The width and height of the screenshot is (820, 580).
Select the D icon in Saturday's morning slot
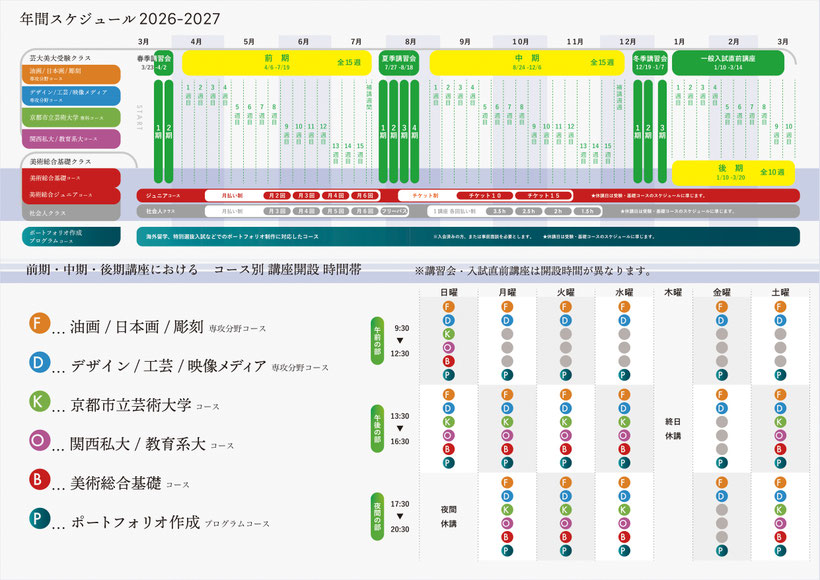pos(780,321)
